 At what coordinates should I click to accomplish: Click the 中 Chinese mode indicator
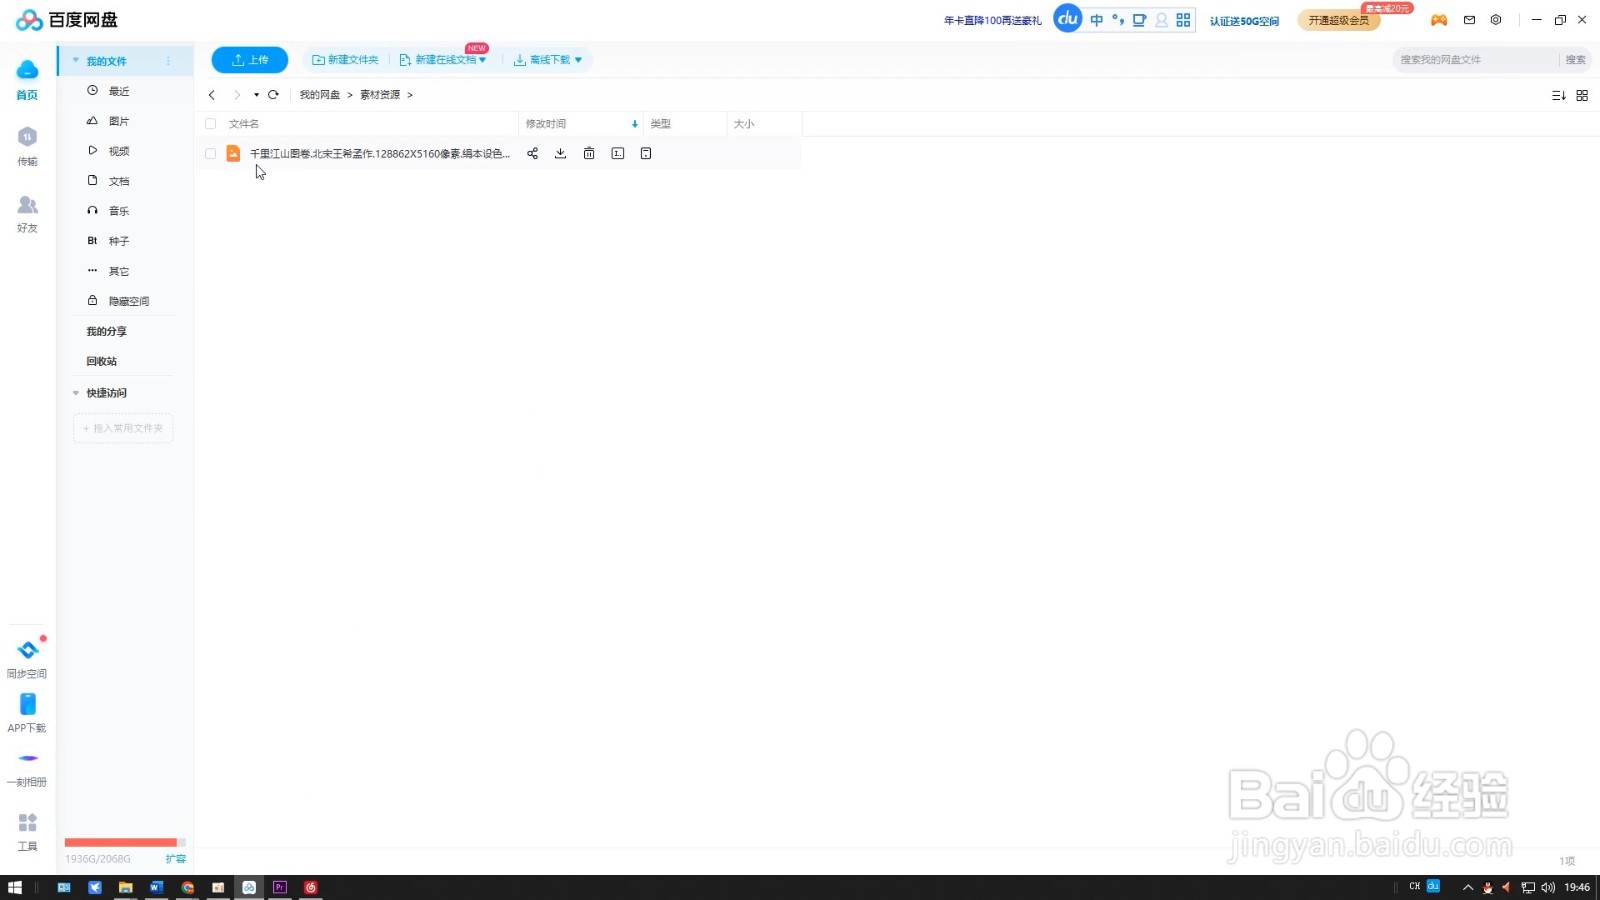point(1097,20)
